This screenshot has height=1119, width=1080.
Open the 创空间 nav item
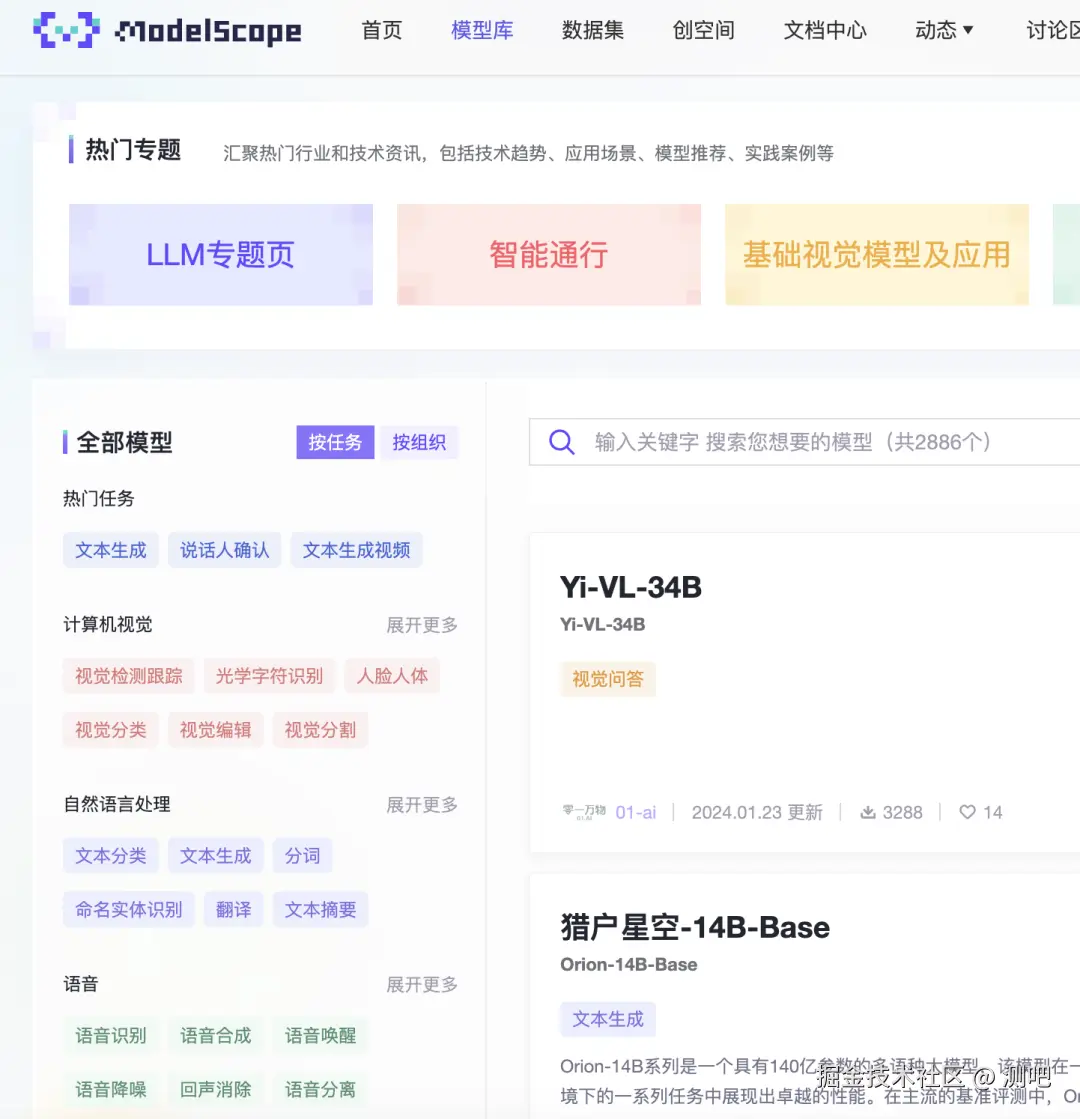704,30
